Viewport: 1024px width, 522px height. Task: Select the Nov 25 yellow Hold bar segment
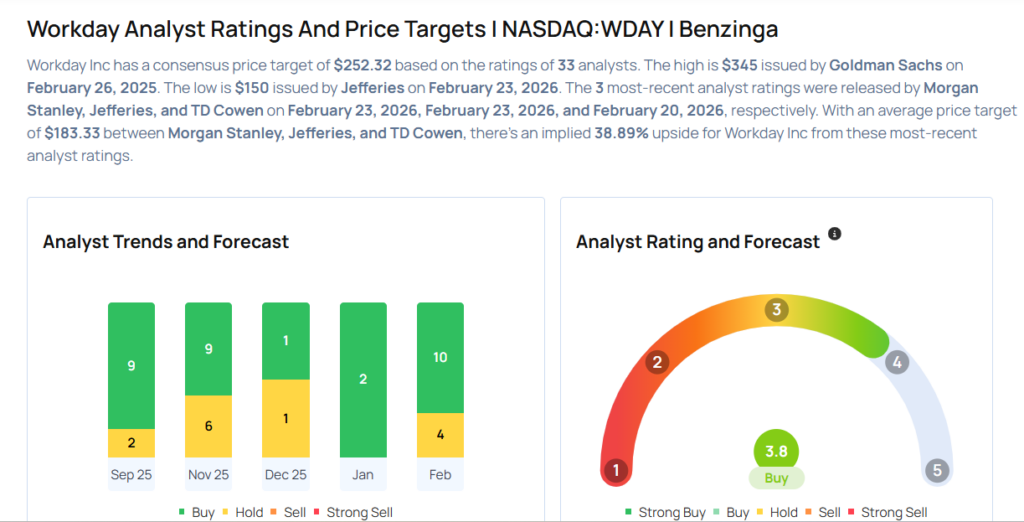208,426
